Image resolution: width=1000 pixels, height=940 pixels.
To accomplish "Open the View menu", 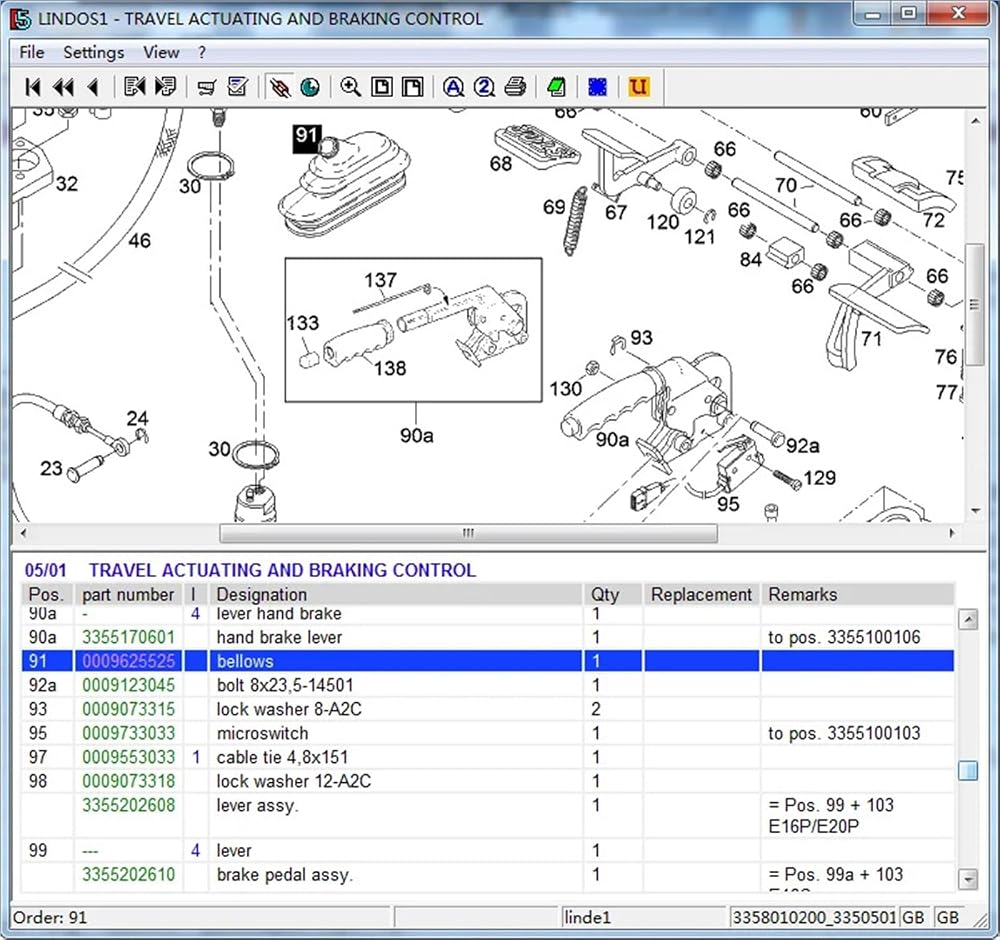I will [161, 52].
